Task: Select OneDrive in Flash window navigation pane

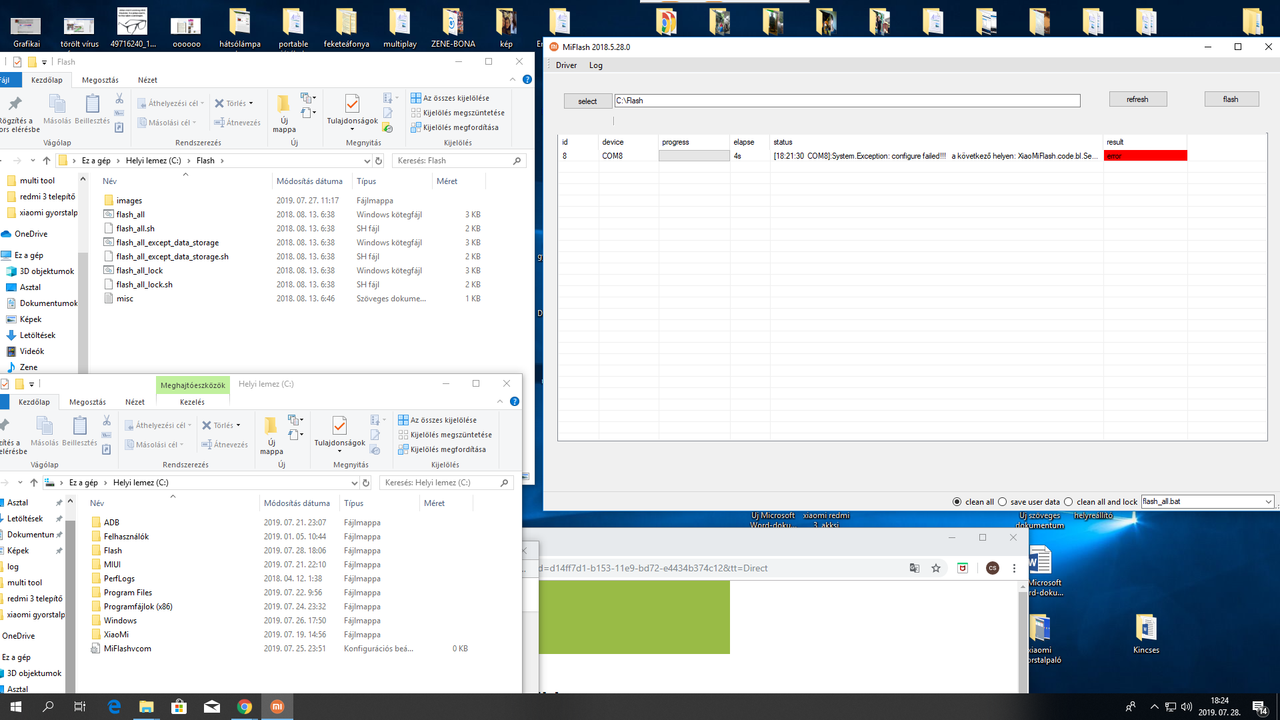Action: point(30,234)
